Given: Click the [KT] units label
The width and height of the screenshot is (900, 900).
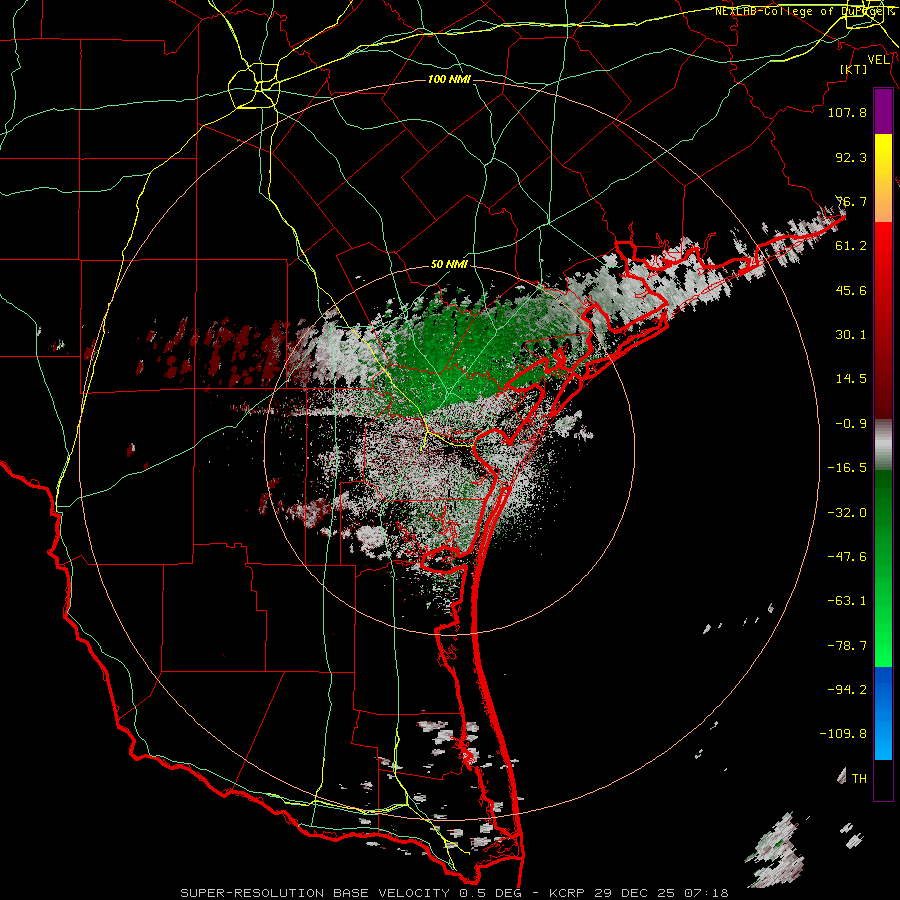Looking at the screenshot, I should pyautogui.click(x=854, y=69).
